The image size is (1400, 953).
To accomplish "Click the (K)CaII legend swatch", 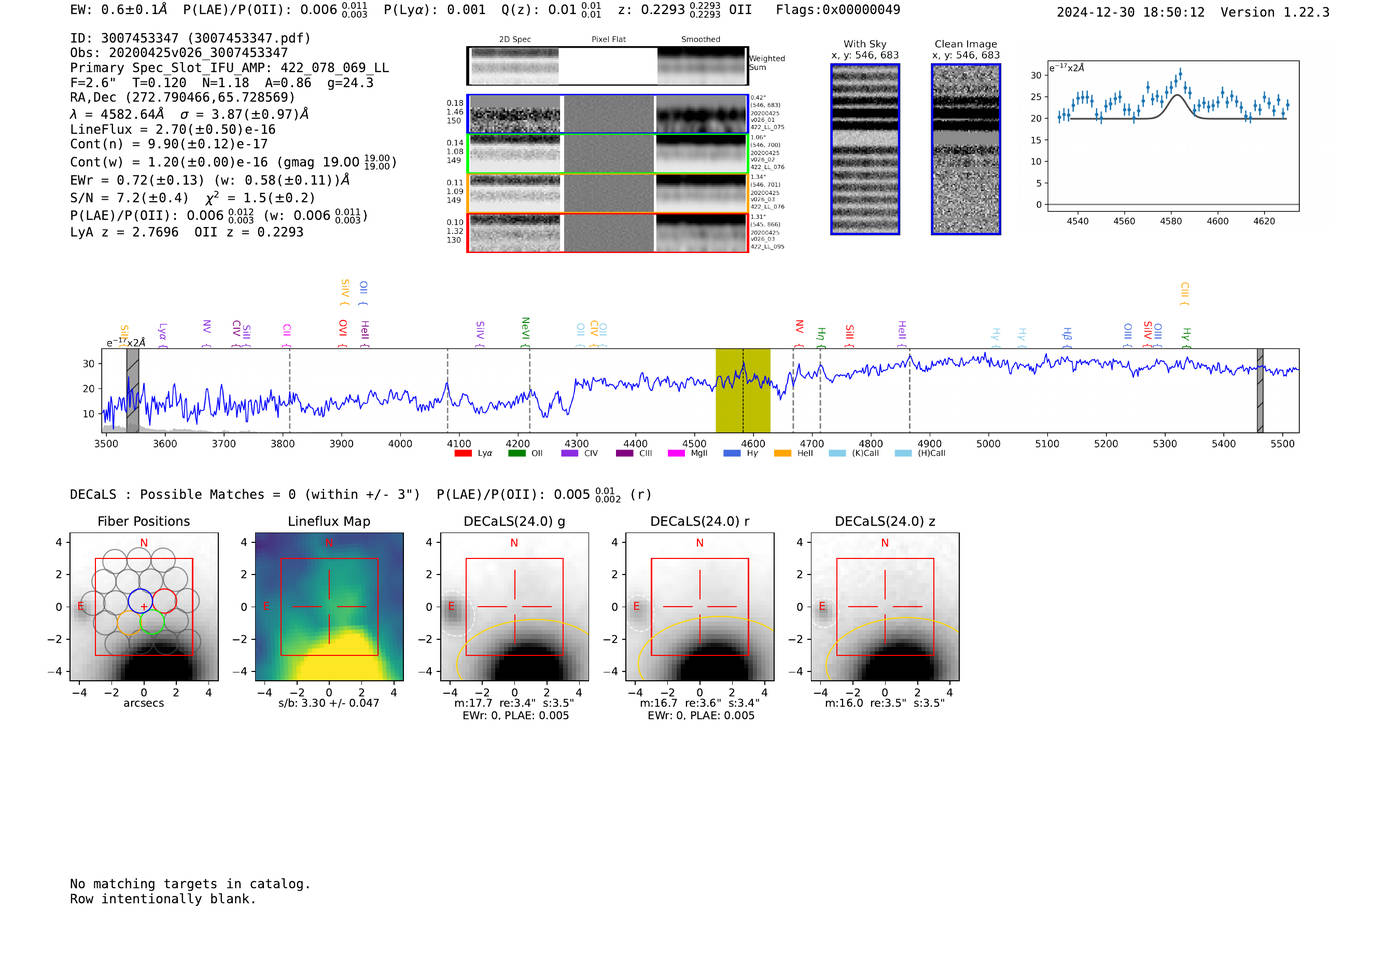I will (837, 453).
